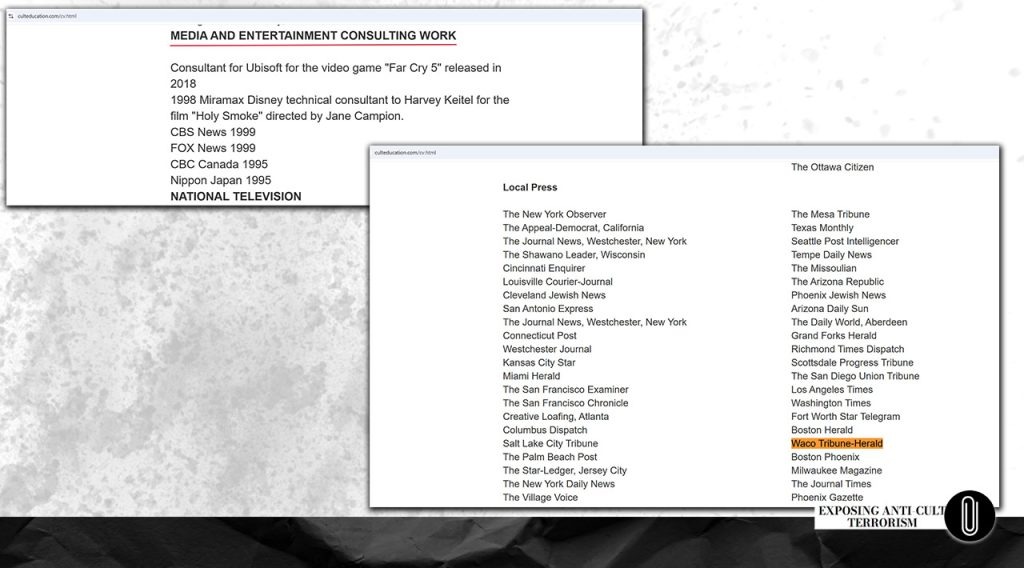Click 'The Journal Times'
Image resolution: width=1024 pixels, height=568 pixels.
pyautogui.click(x=831, y=484)
